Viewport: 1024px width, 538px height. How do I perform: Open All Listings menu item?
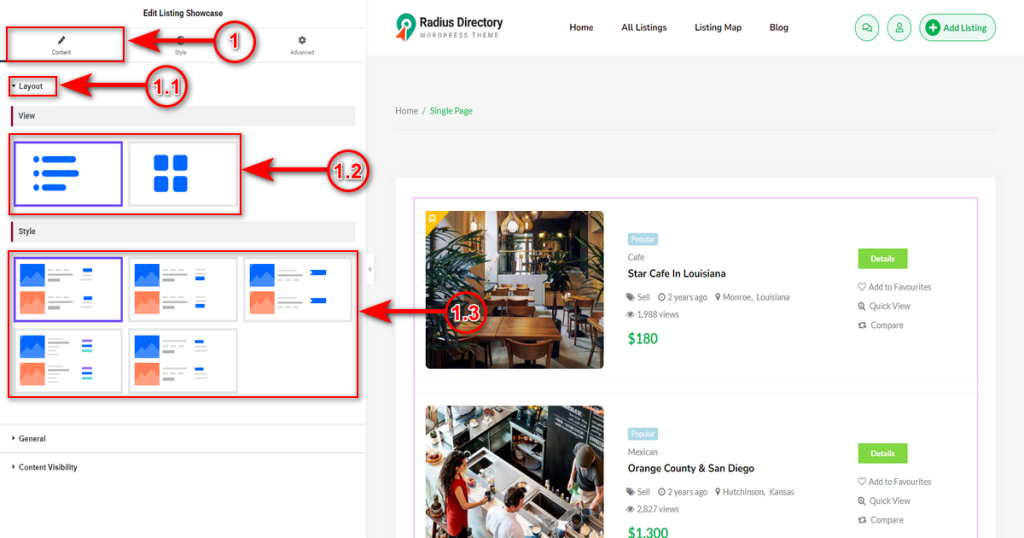[644, 27]
